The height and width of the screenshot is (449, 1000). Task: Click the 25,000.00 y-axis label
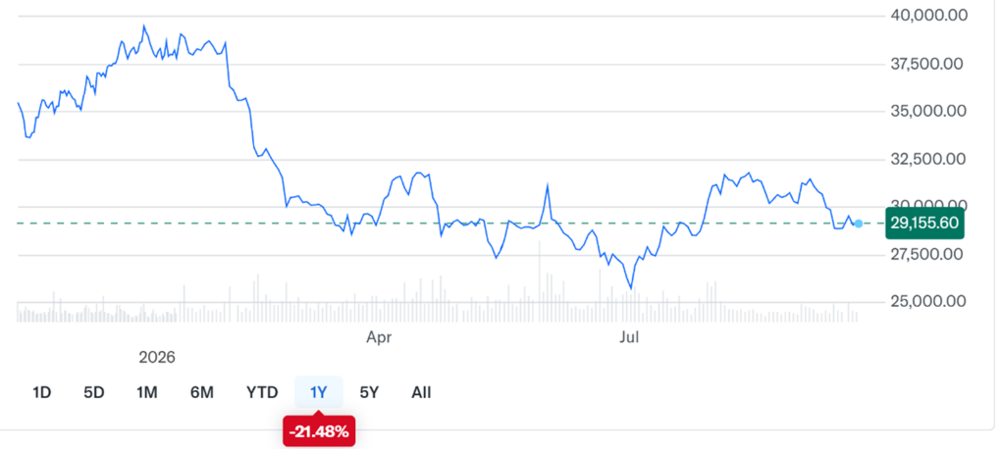928,300
